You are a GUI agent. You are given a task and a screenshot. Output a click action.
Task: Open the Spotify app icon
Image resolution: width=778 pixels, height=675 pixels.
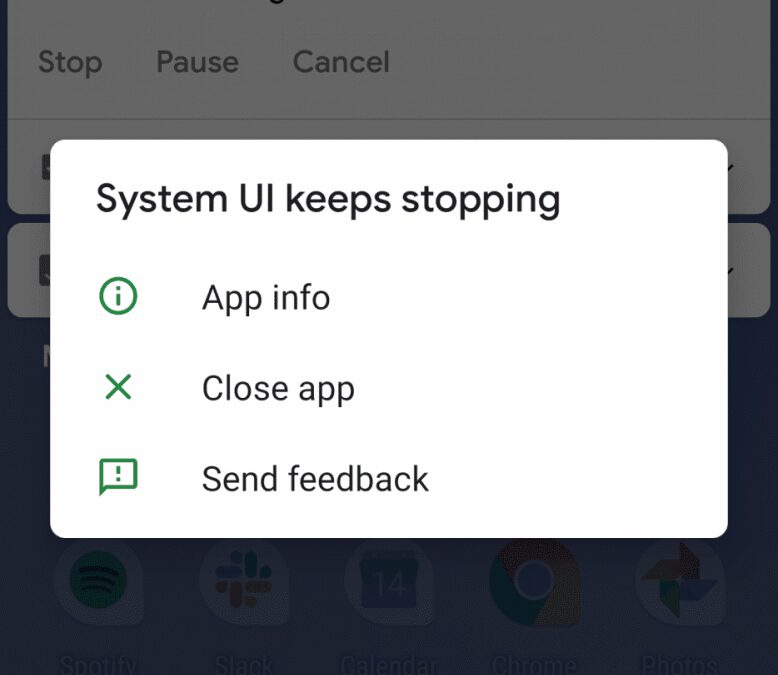98,579
